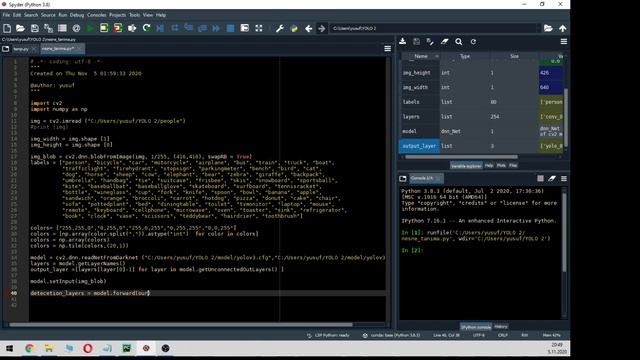Screen dimensions: 640x360
Task: Switch to the temp.py editor tab
Action: pos(20,49)
